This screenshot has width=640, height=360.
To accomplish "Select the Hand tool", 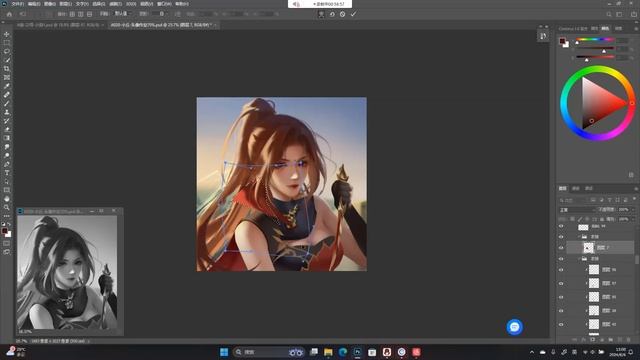I will (7, 199).
